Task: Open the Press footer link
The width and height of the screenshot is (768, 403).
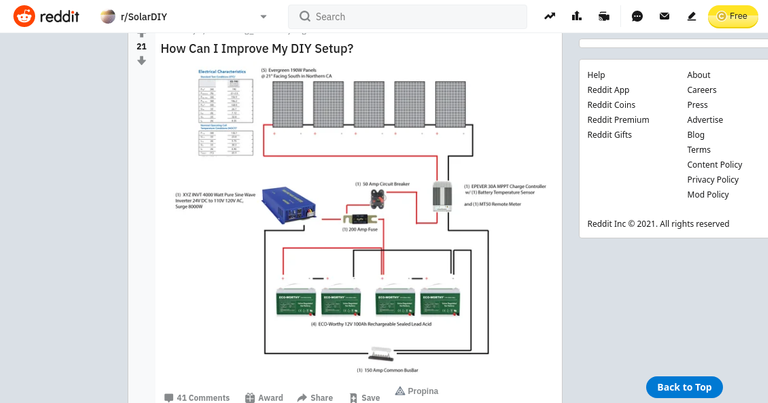Action: pos(697,105)
